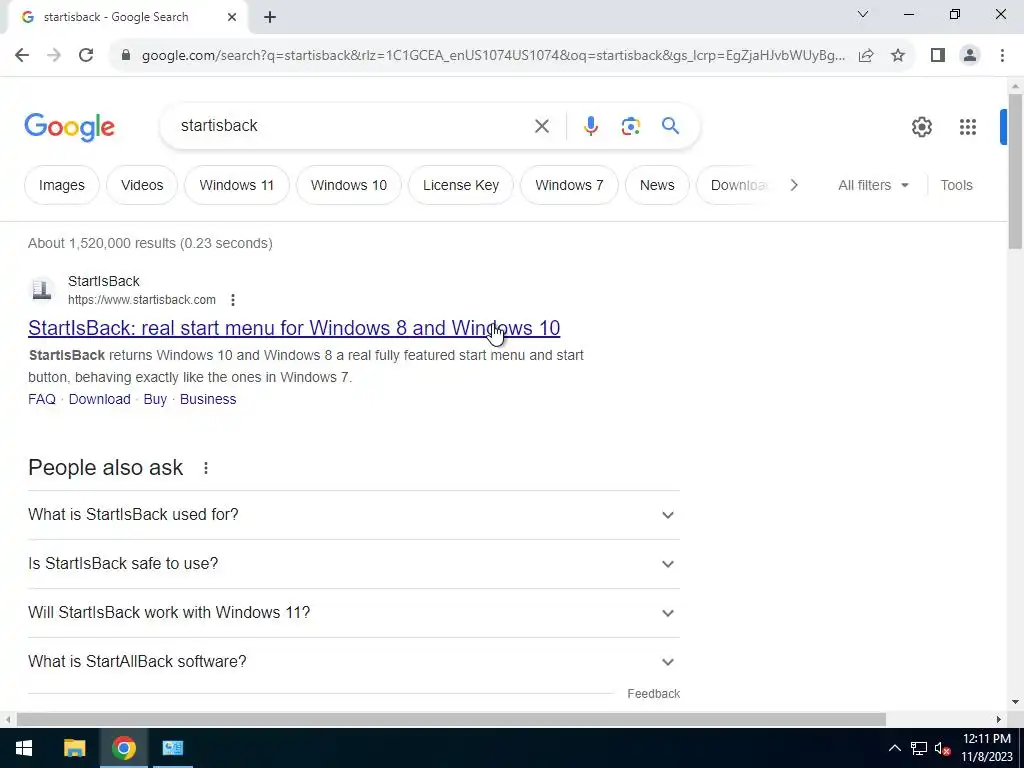Screen dimensions: 1024x768
Task: Open the third taskbar application icon
Action: (x=173, y=748)
